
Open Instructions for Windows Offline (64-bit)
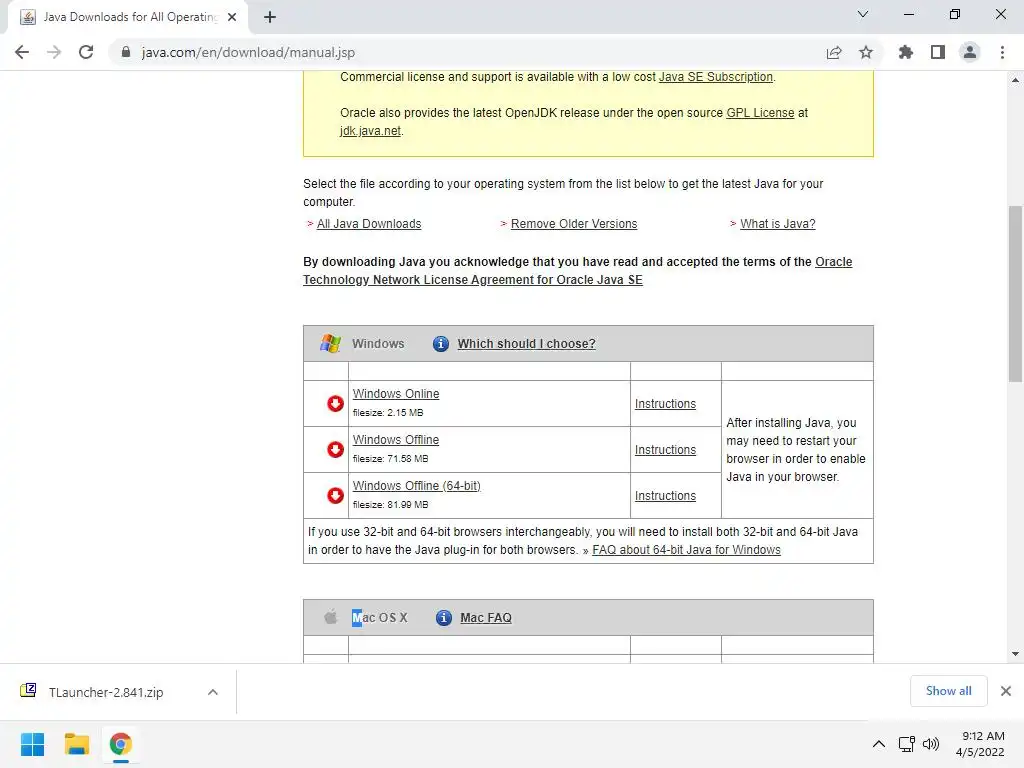665,496
